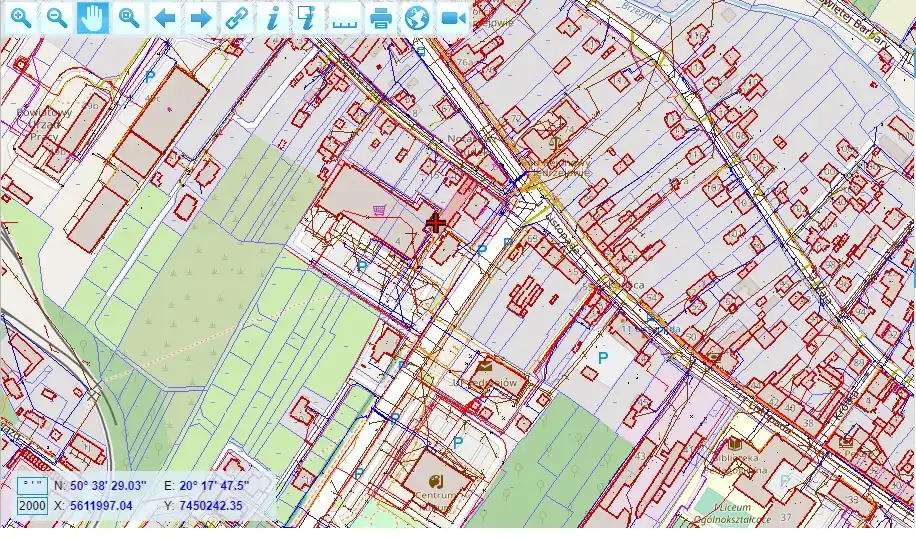Go to the previous map view
916x539 pixels.
click(165, 18)
